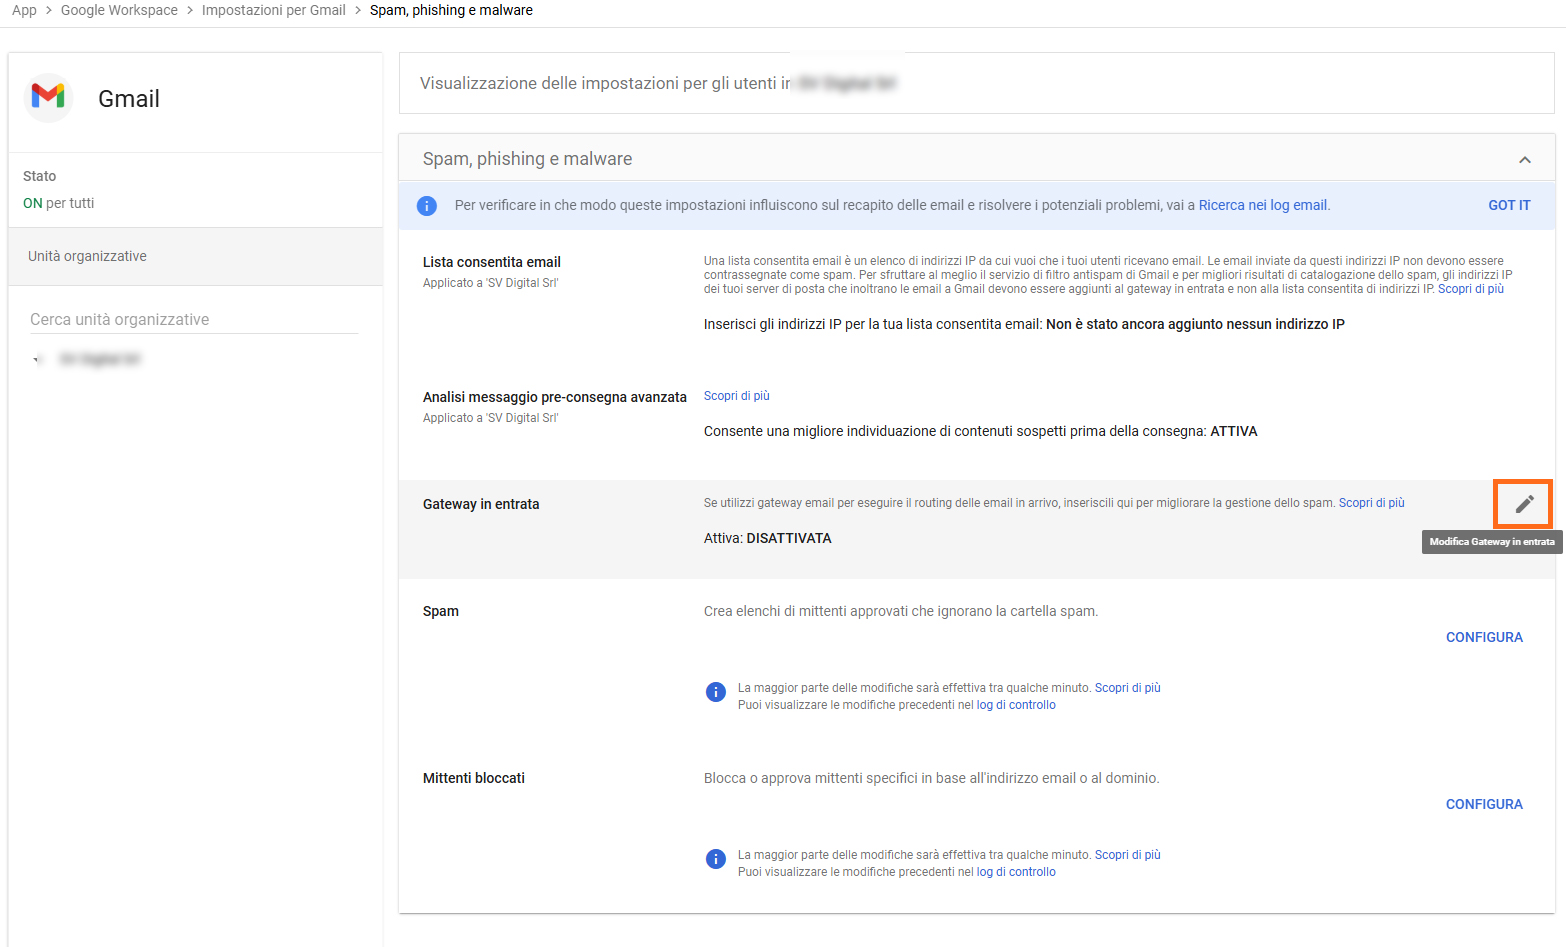Select the Lista consentita email setting

[x=491, y=262]
